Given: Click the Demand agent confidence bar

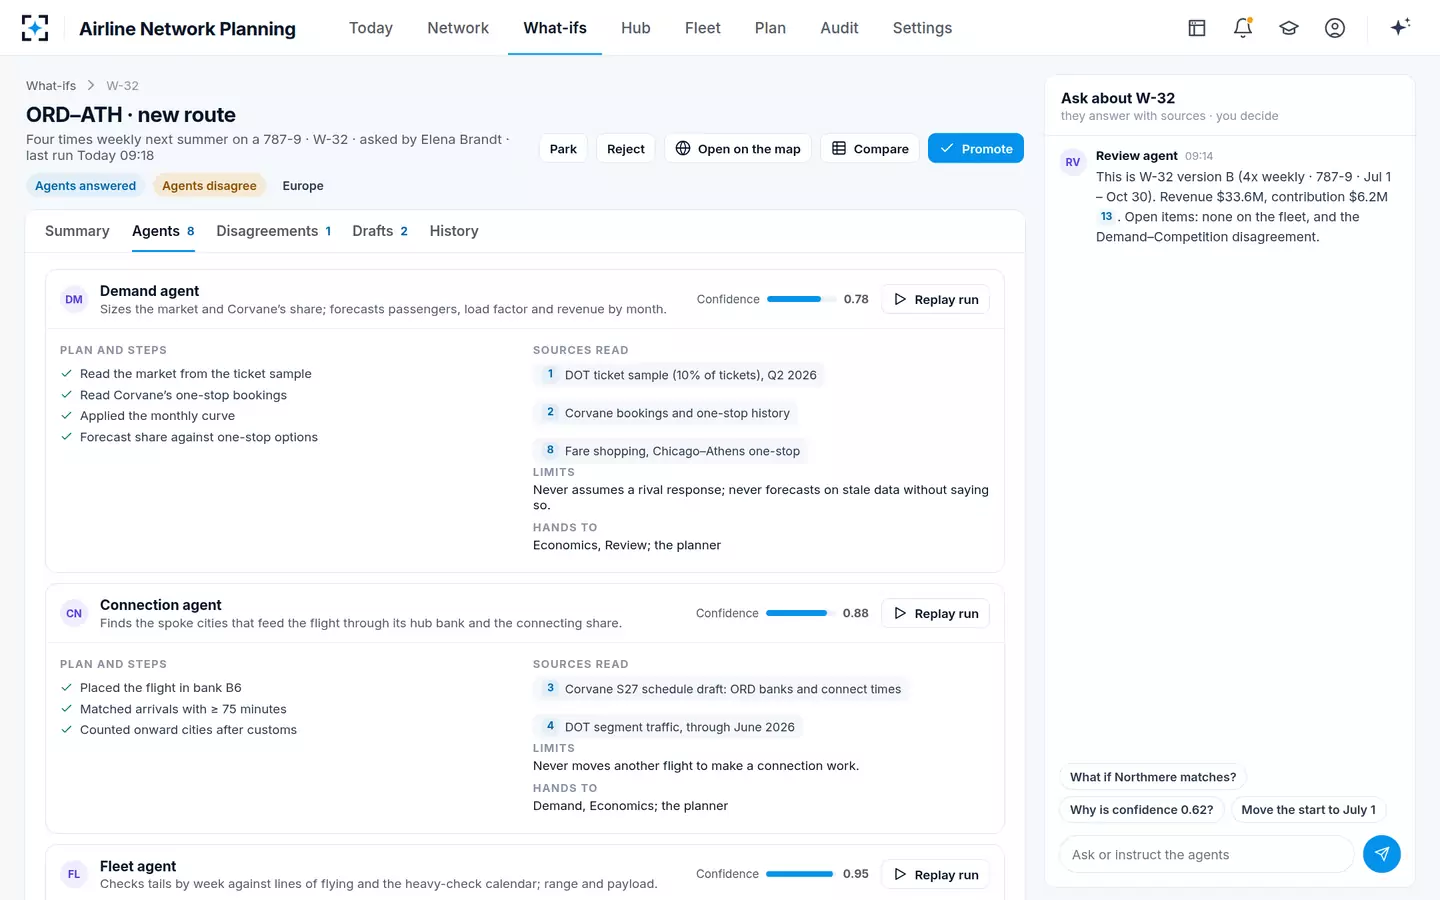Looking at the screenshot, I should [801, 299].
